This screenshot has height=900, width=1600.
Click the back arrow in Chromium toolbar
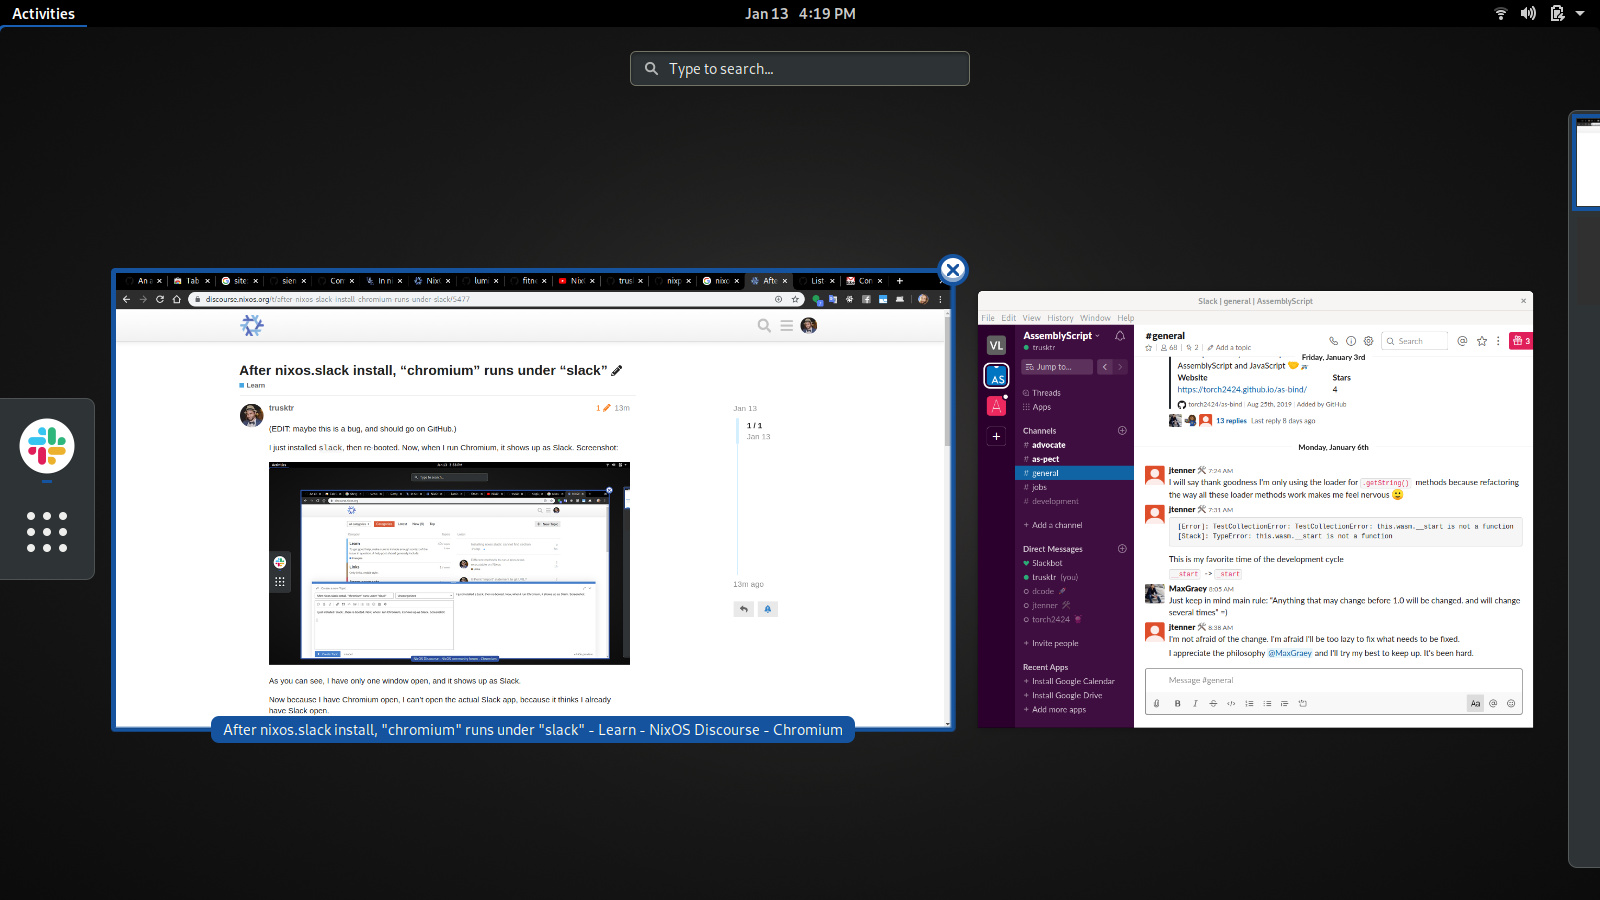point(126,299)
